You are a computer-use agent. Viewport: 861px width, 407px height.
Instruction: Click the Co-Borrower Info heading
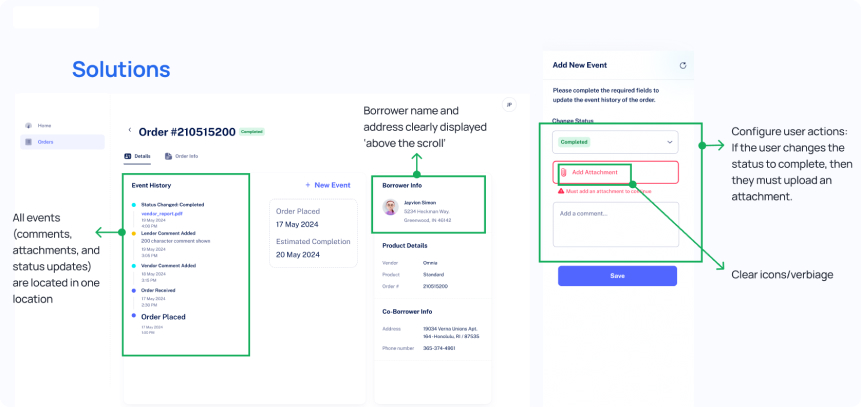(407, 311)
